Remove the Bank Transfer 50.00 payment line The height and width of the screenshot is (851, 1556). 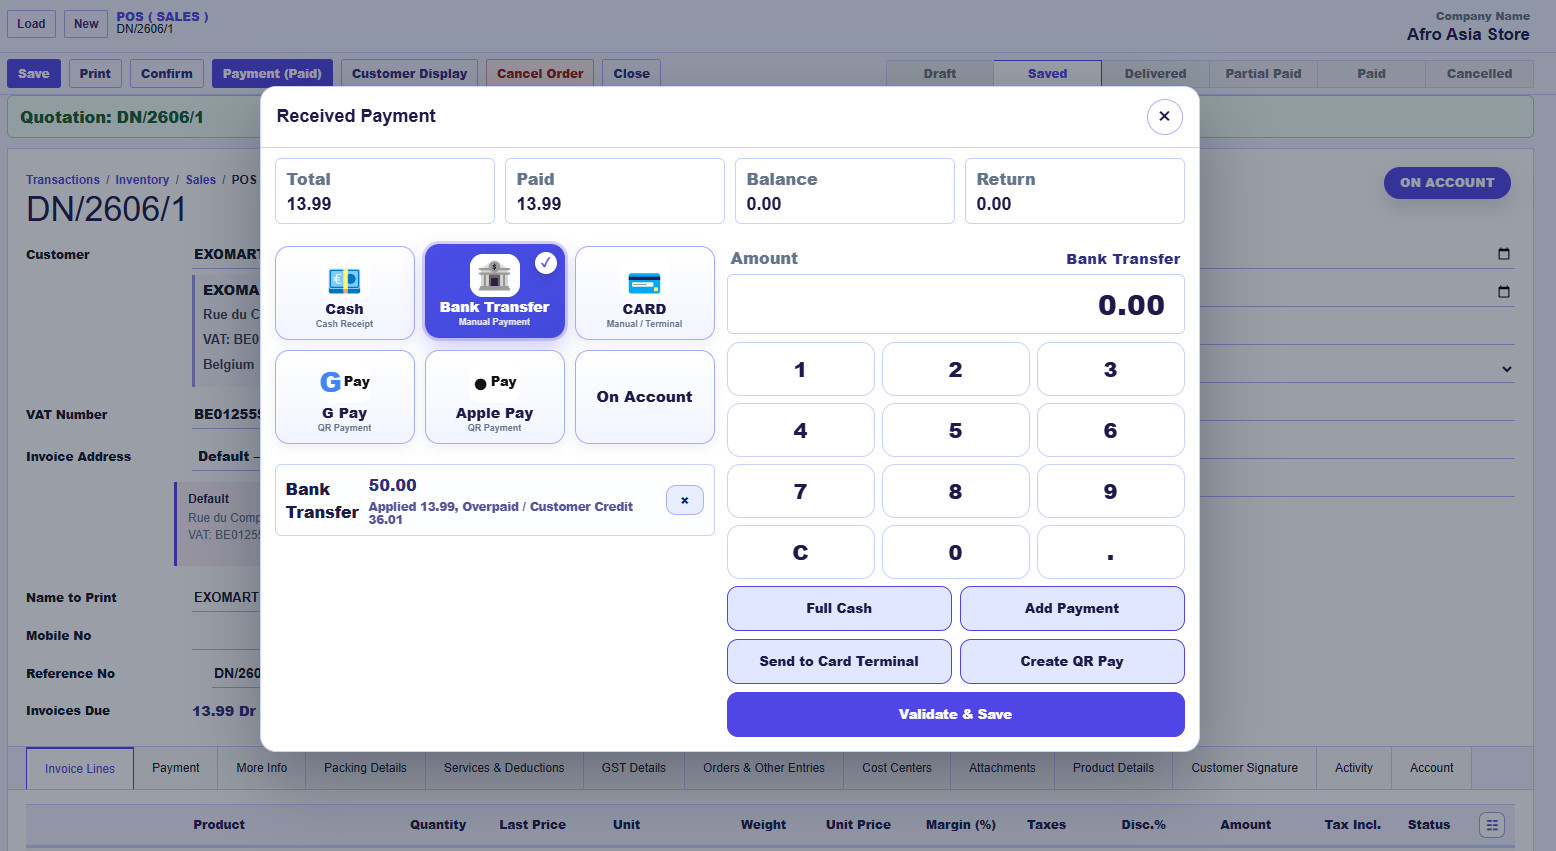point(685,500)
